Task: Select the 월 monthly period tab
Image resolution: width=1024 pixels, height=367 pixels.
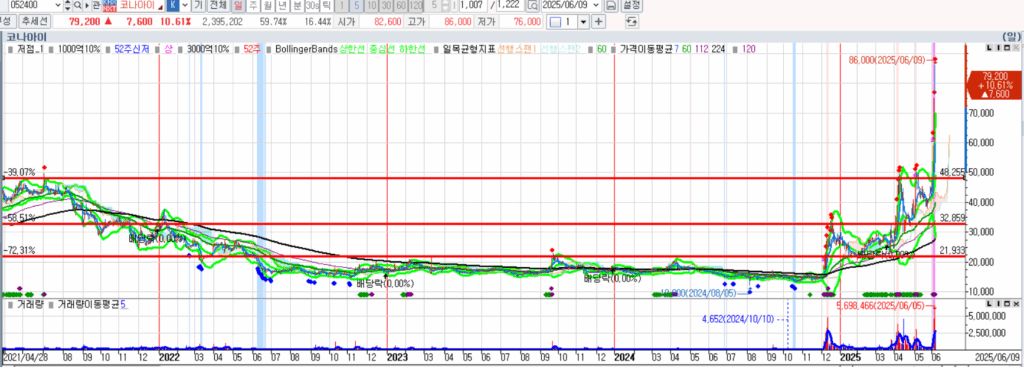Action: coord(268,5)
